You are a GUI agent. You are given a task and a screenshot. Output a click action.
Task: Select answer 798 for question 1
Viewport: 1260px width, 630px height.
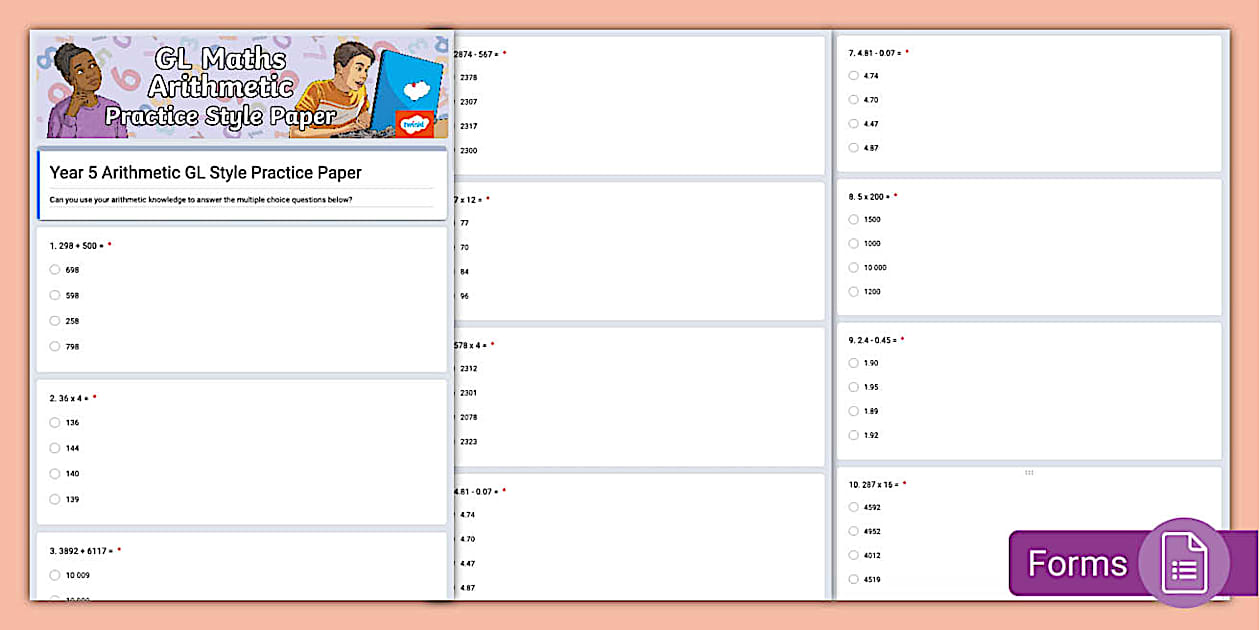55,345
